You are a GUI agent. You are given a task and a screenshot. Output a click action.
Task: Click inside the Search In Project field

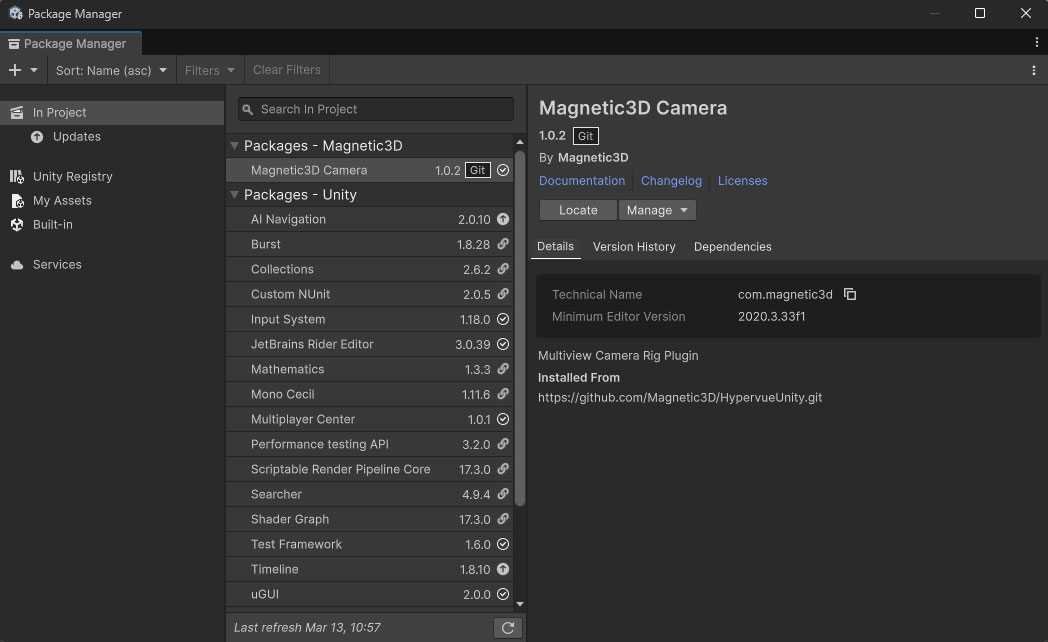[x=375, y=108]
